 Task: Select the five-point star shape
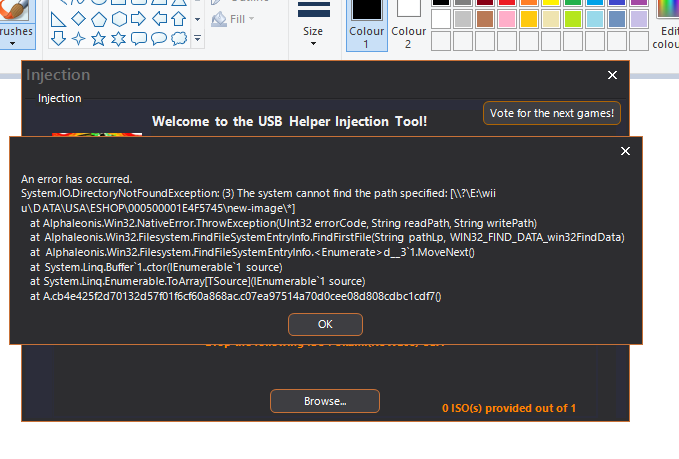click(99, 39)
